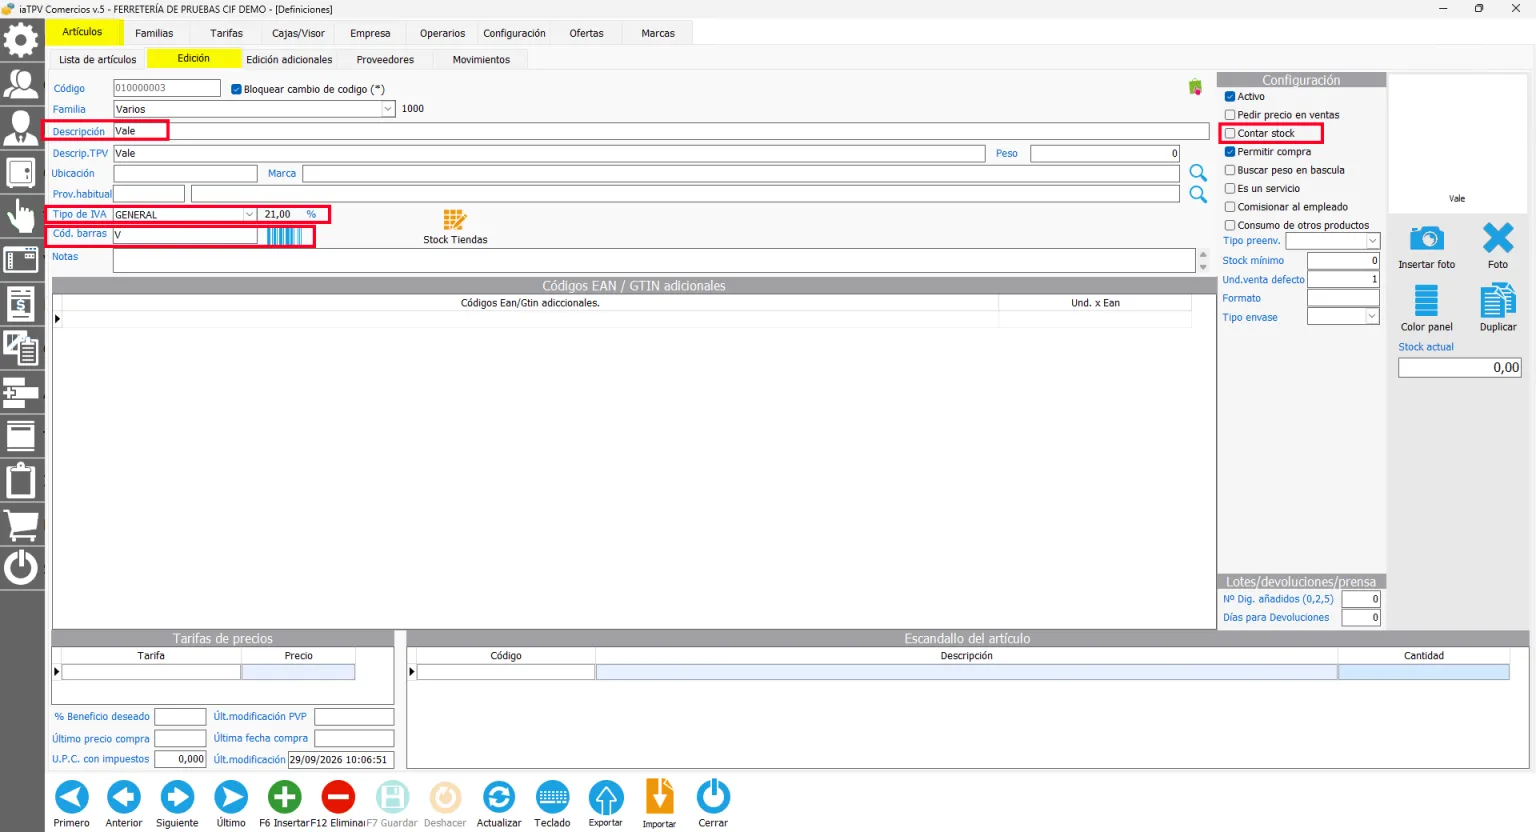Open the Tipo de IVA dropdown
The height and width of the screenshot is (832, 1536).
[249, 215]
